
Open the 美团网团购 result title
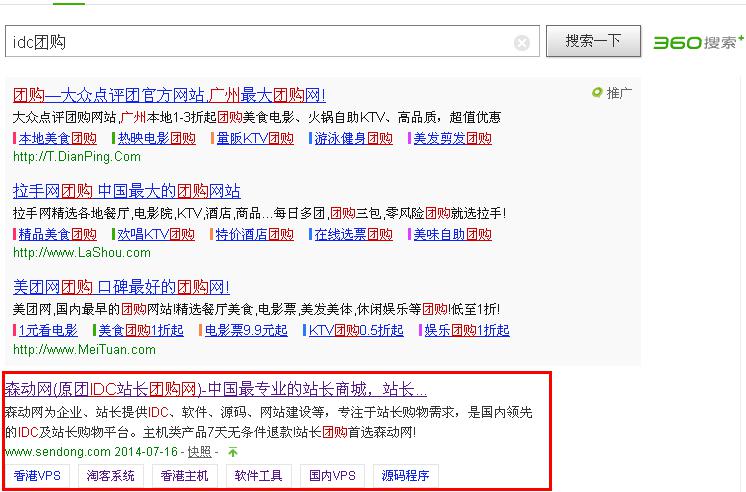(x=121, y=287)
